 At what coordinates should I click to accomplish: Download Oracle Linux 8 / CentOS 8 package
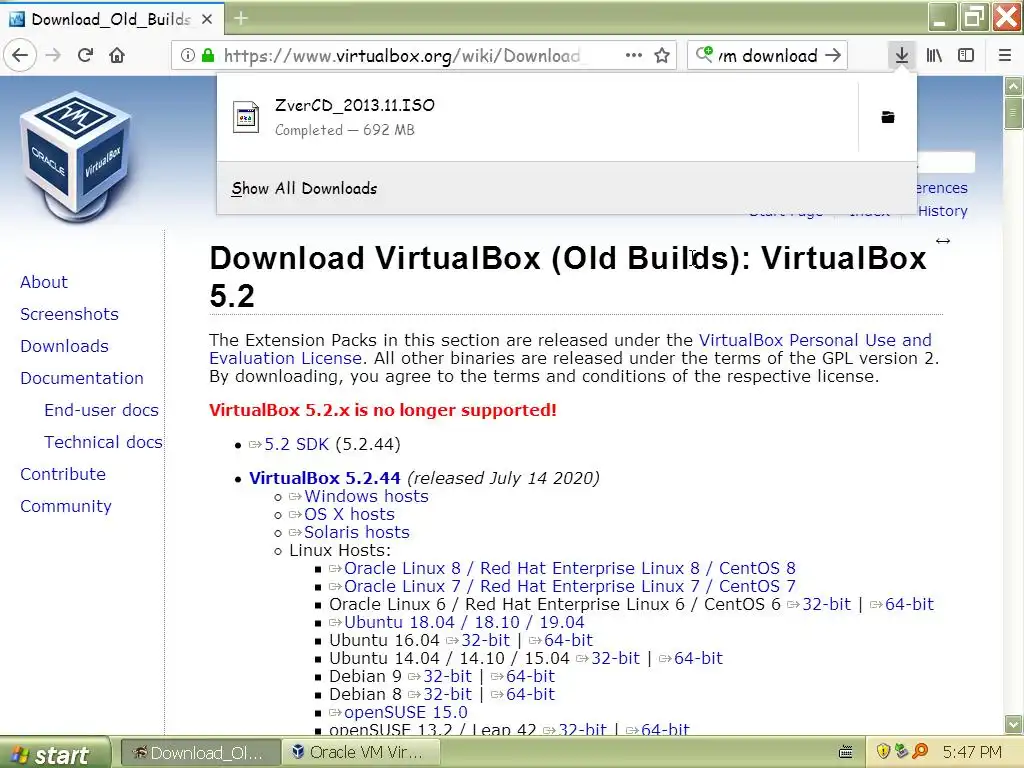tap(569, 568)
